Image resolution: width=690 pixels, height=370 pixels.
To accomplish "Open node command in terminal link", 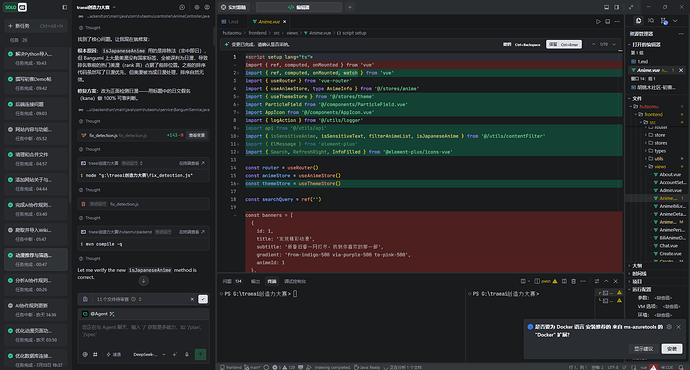I will [192, 163].
